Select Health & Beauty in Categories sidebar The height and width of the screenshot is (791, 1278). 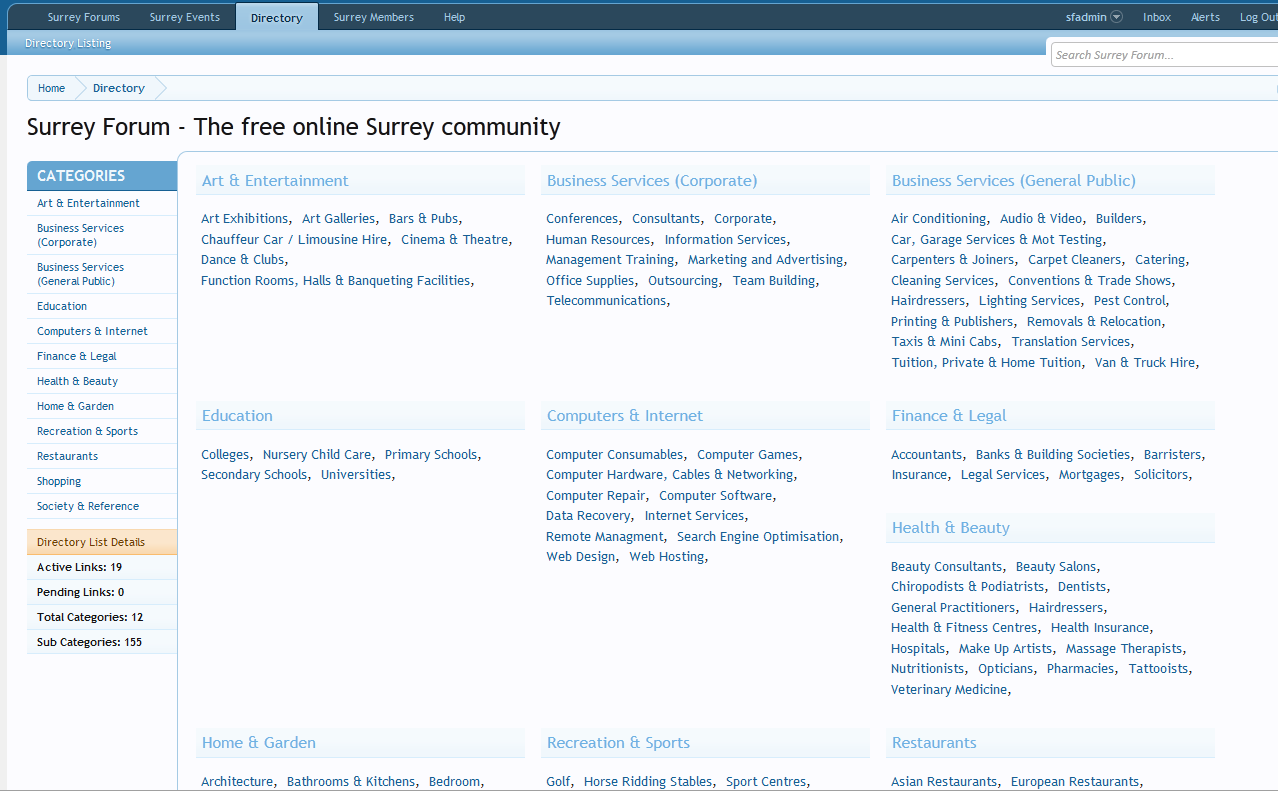[77, 381]
